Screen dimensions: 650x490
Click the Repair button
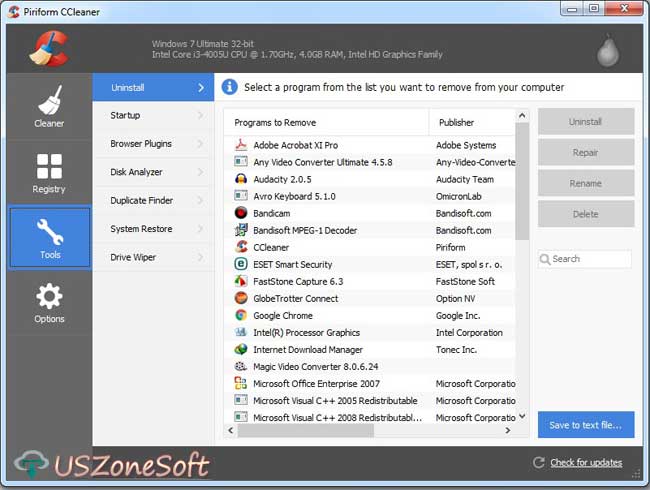586,152
